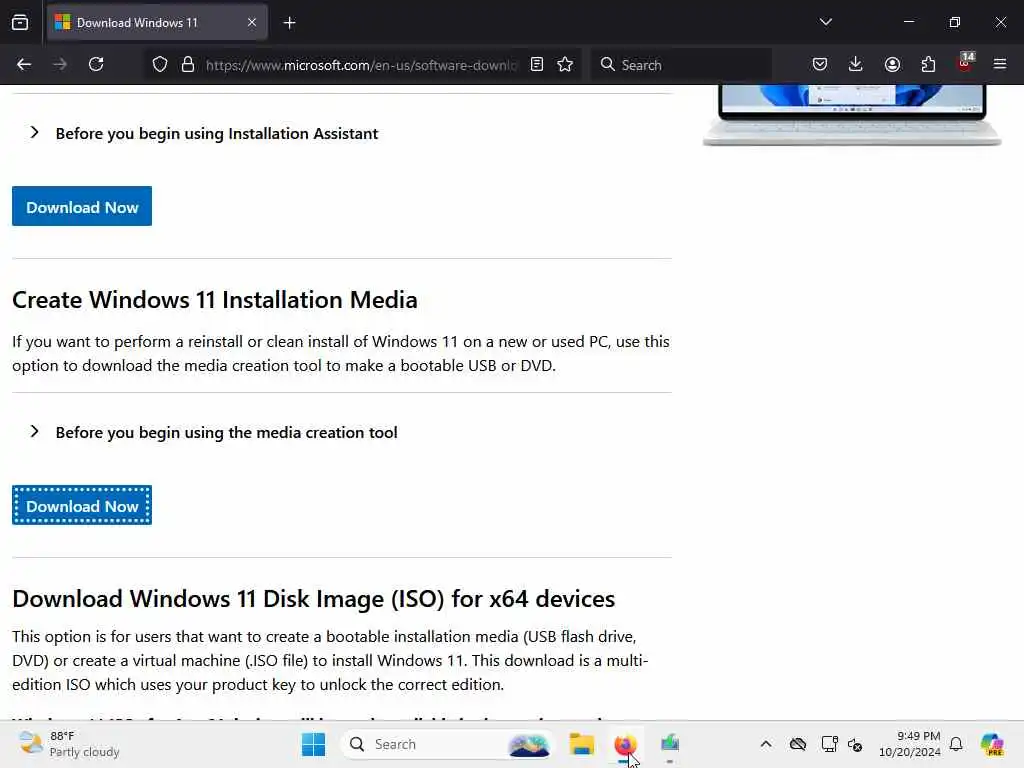1024x768 pixels.
Task: Click the Surface laptop image
Action: pos(852,115)
